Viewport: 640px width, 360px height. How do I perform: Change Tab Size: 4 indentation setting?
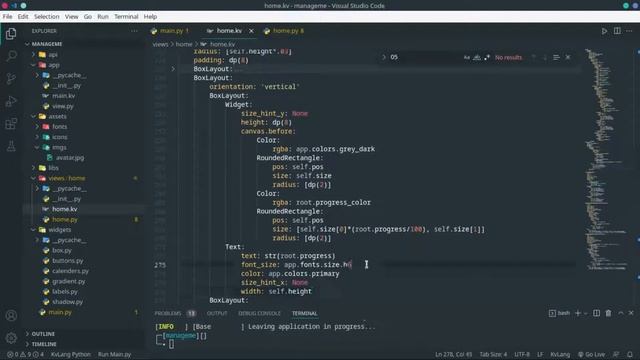[493, 354]
